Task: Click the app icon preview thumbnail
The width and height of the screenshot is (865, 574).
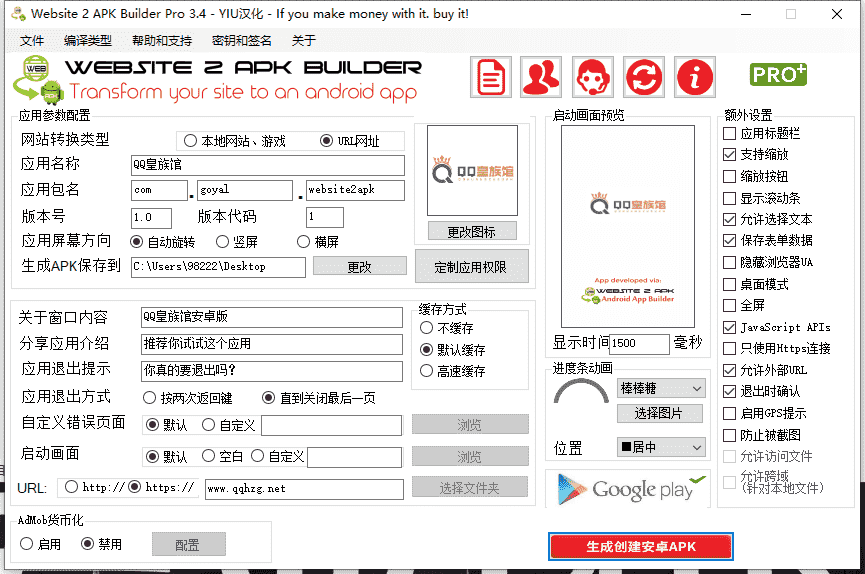Action: (472, 171)
